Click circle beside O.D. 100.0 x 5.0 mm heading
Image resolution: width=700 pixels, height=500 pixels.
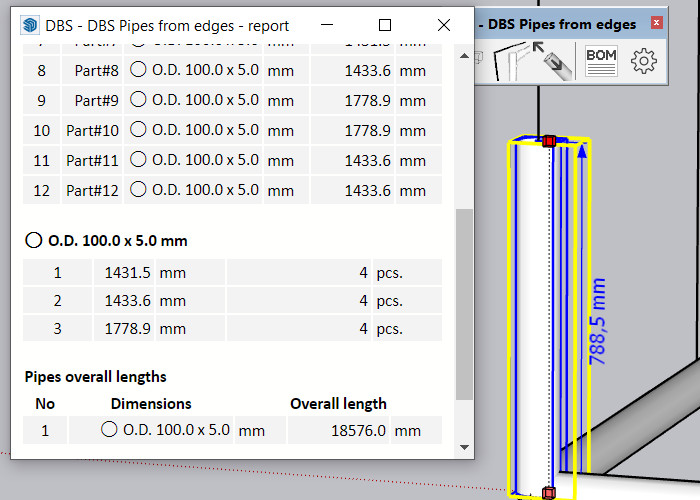pos(34,241)
